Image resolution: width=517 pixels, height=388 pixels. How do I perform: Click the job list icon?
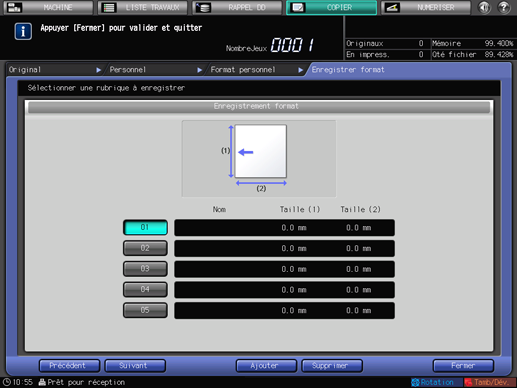(x=109, y=7)
